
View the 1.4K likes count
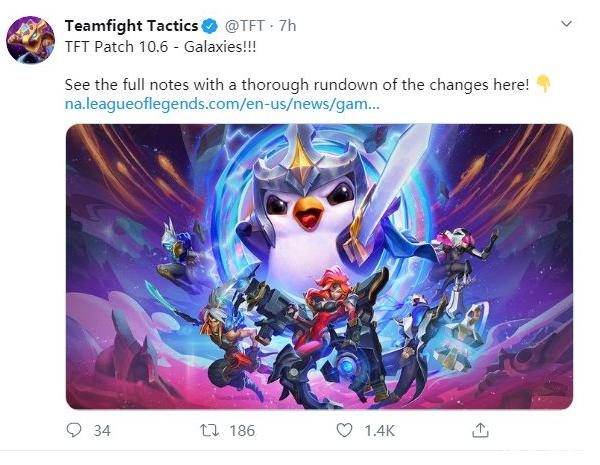tap(379, 431)
